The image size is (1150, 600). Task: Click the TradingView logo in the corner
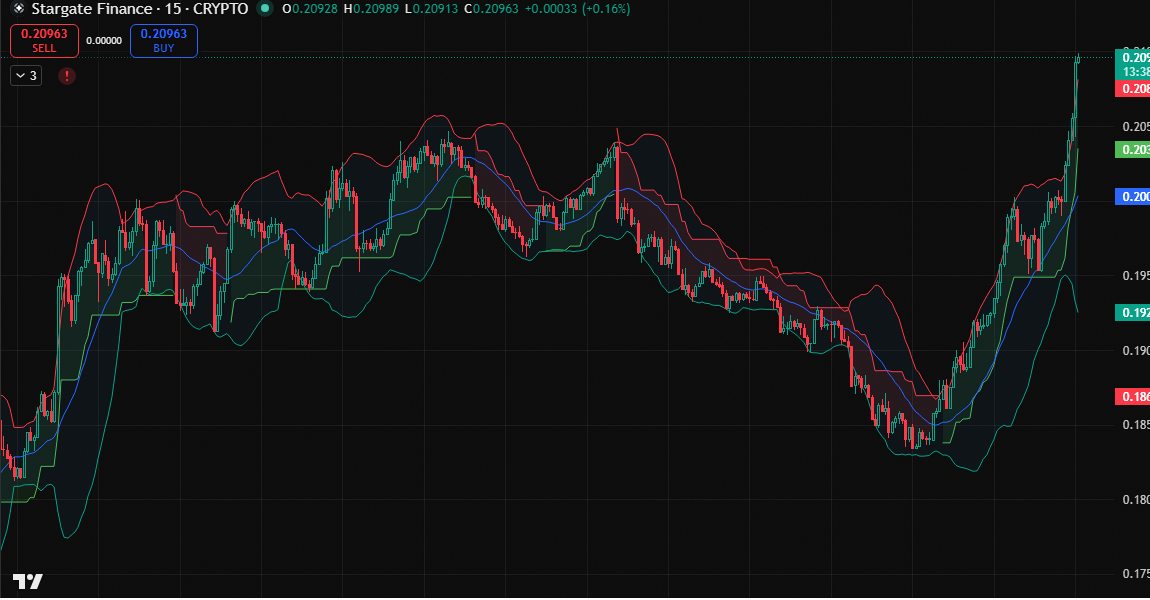(x=27, y=581)
